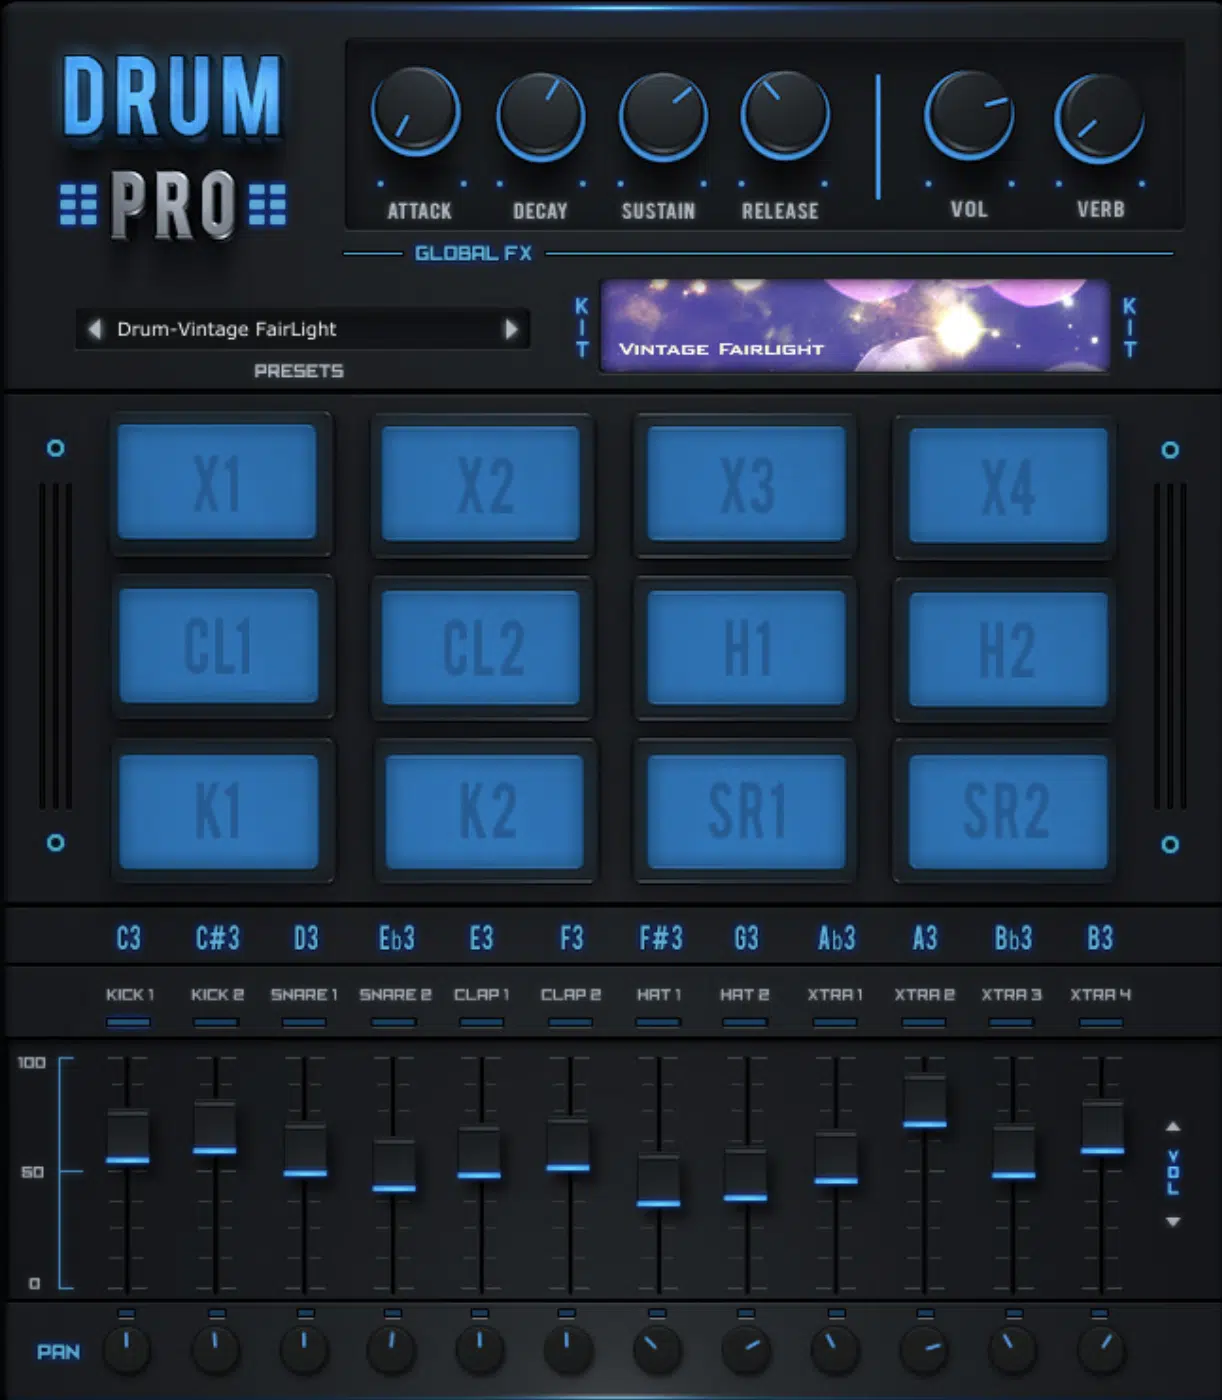This screenshot has width=1222, height=1400.
Task: Toggle the Clap 2 channel indicator
Action: tap(570, 1022)
